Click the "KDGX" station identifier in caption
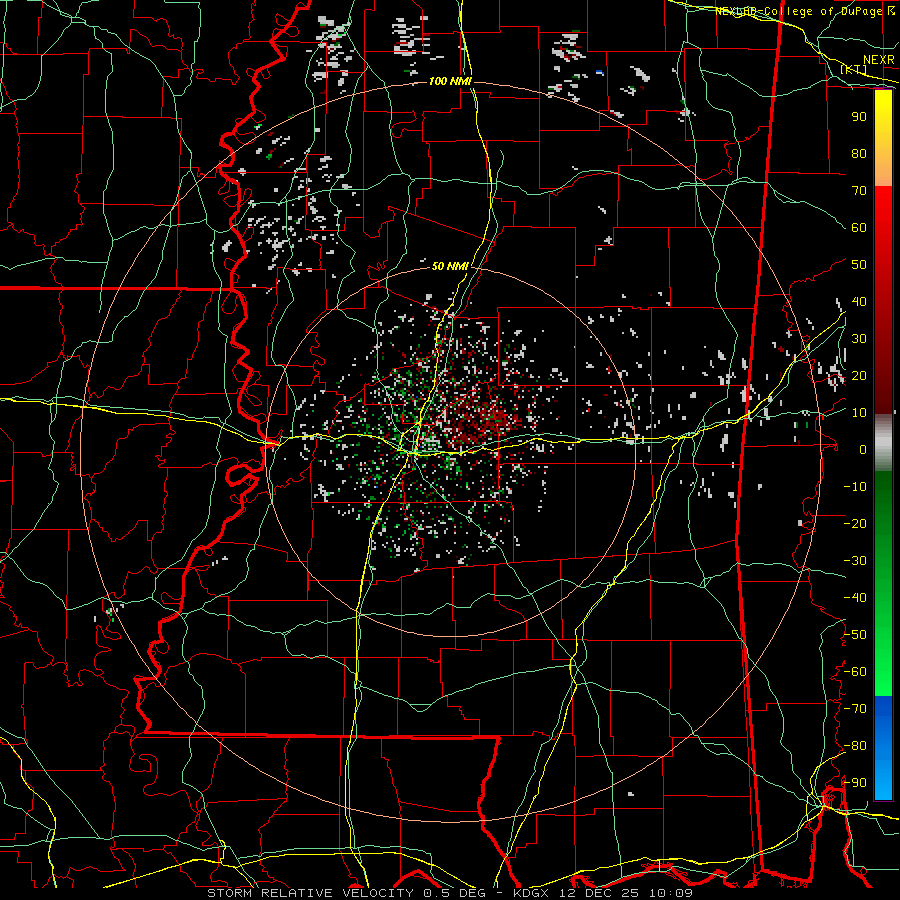900x900 pixels. coord(530,893)
